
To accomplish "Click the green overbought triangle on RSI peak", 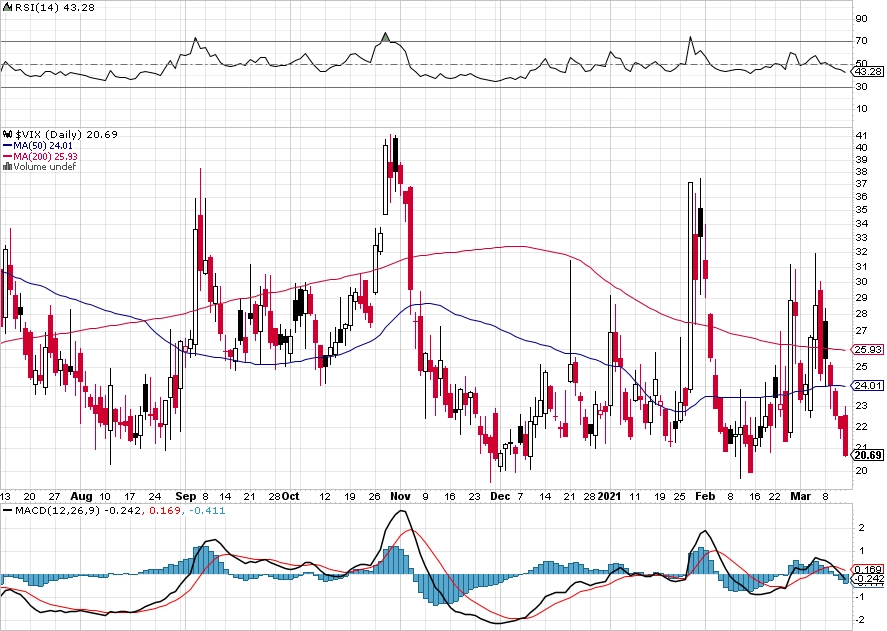I will click(385, 37).
